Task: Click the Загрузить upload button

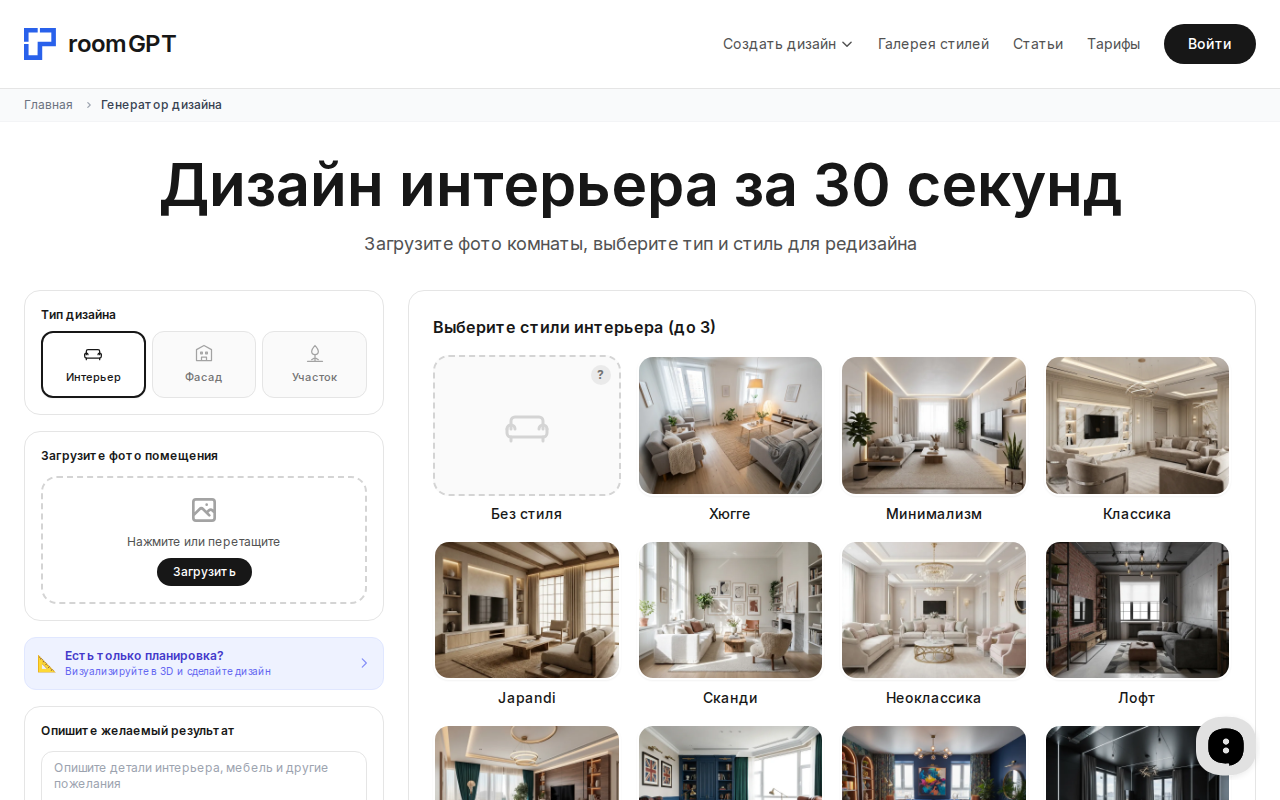Action: 204,571
